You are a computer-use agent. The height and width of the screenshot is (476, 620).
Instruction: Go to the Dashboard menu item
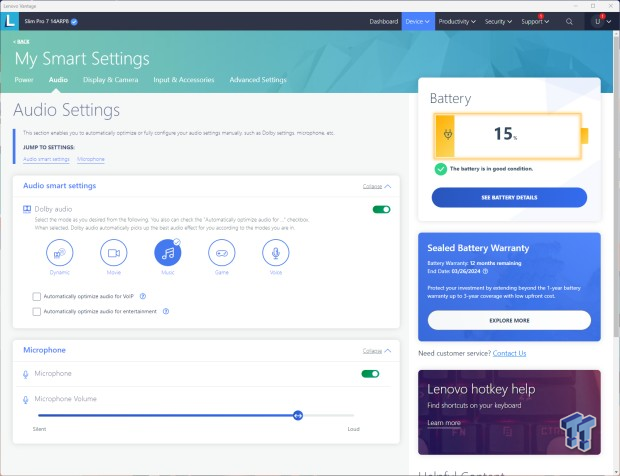tap(384, 22)
